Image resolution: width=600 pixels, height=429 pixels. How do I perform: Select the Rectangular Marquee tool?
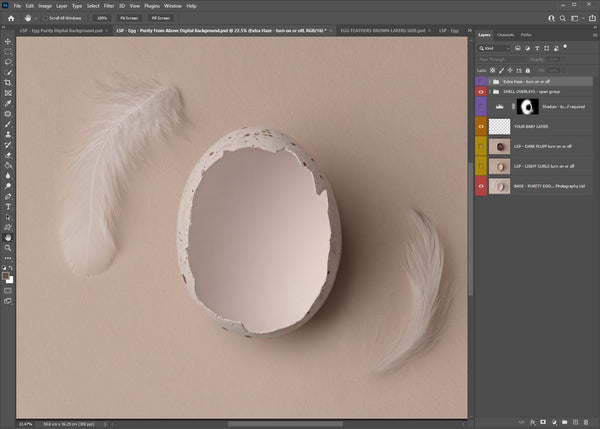click(x=8, y=51)
